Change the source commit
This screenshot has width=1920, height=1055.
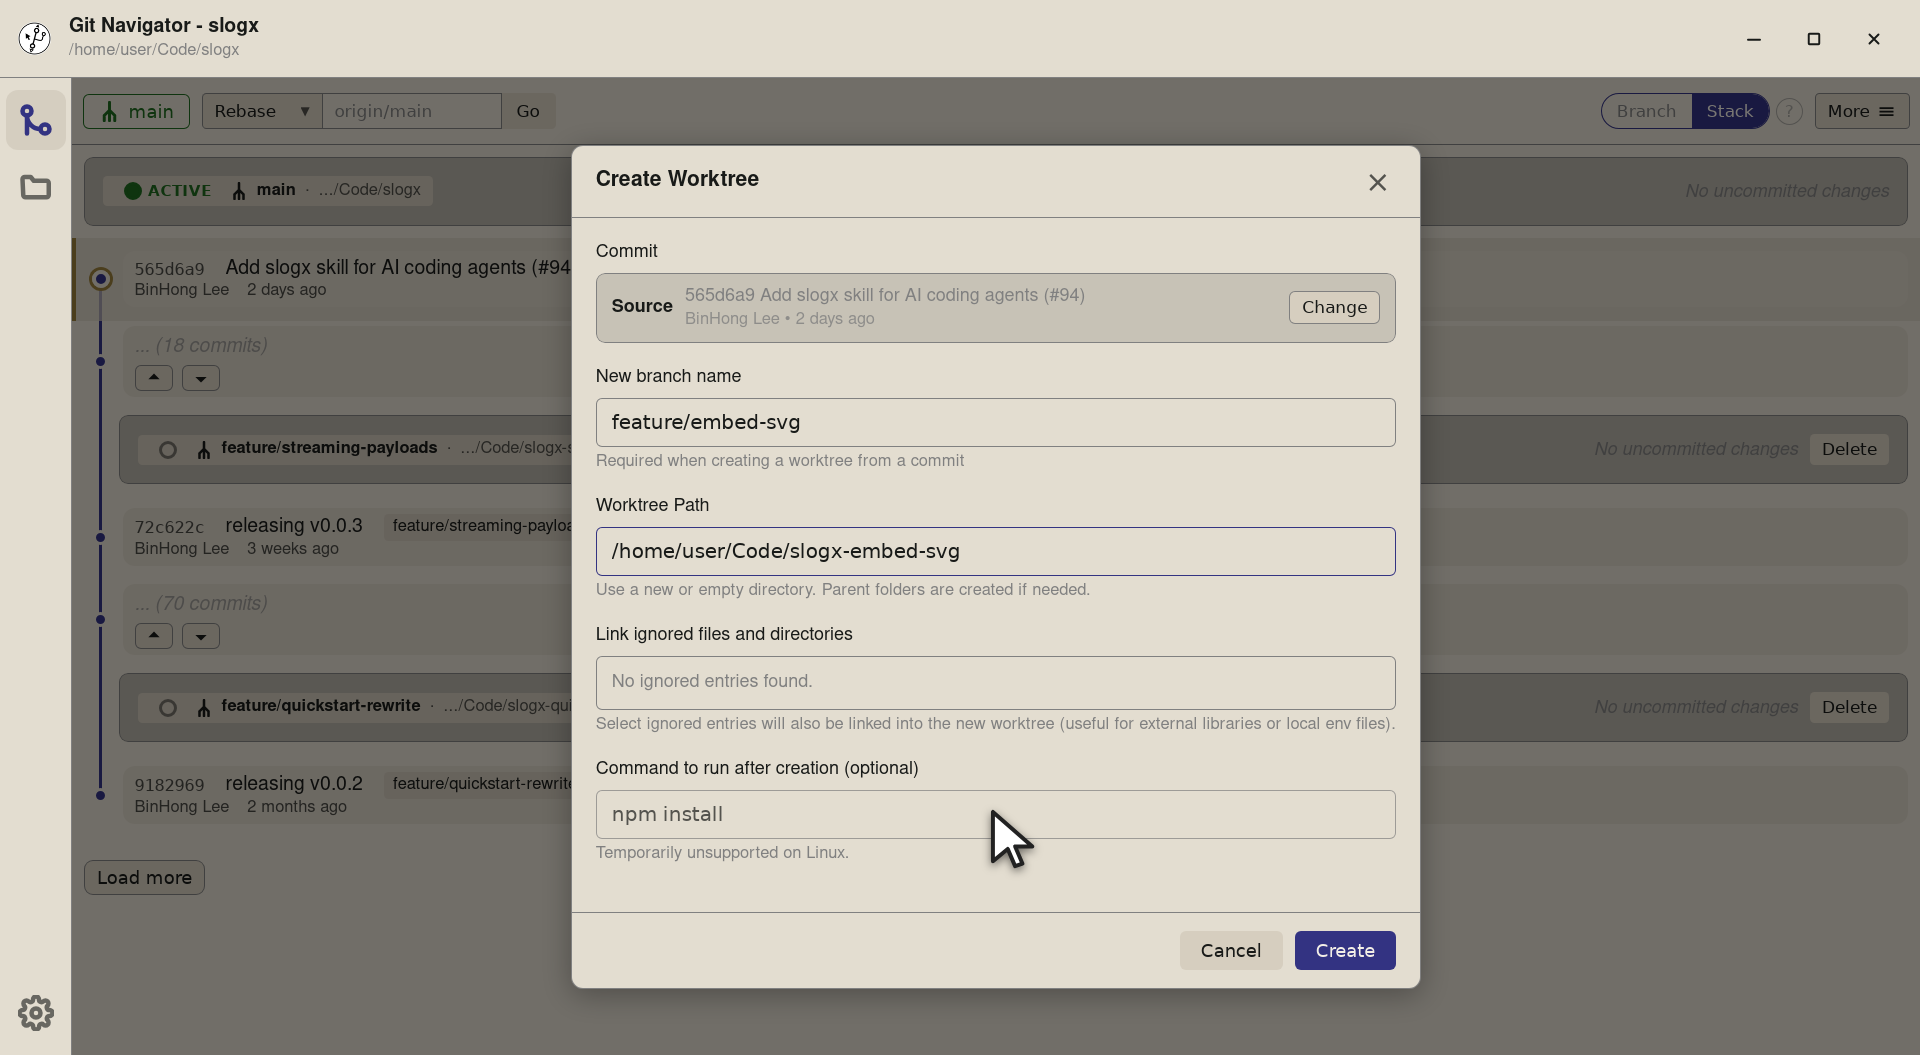(x=1334, y=307)
